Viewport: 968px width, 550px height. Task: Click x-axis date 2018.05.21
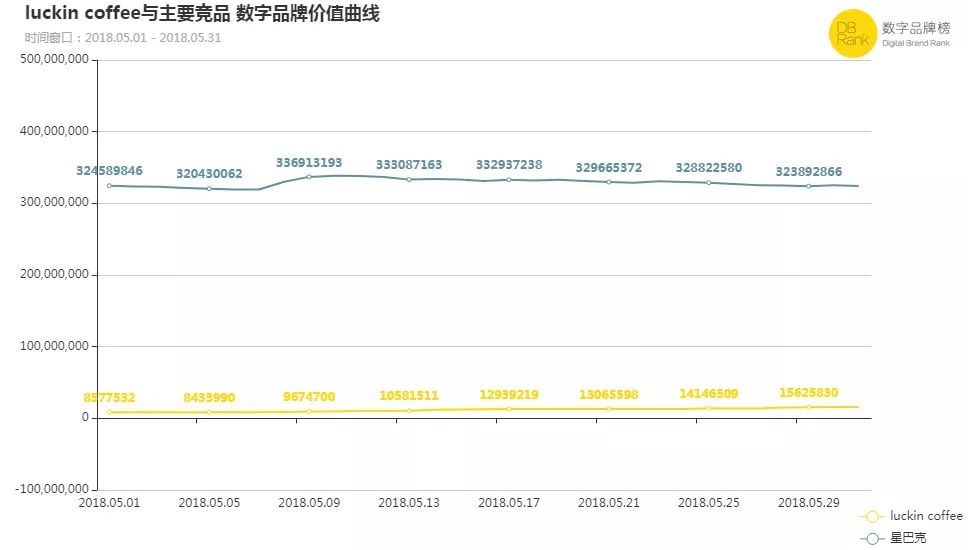point(609,503)
